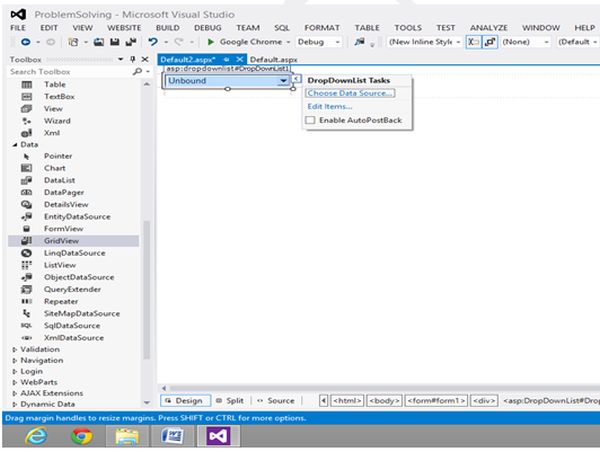The width and height of the screenshot is (600, 452).
Task: Click the Save toolbar icon
Action: pos(115,42)
